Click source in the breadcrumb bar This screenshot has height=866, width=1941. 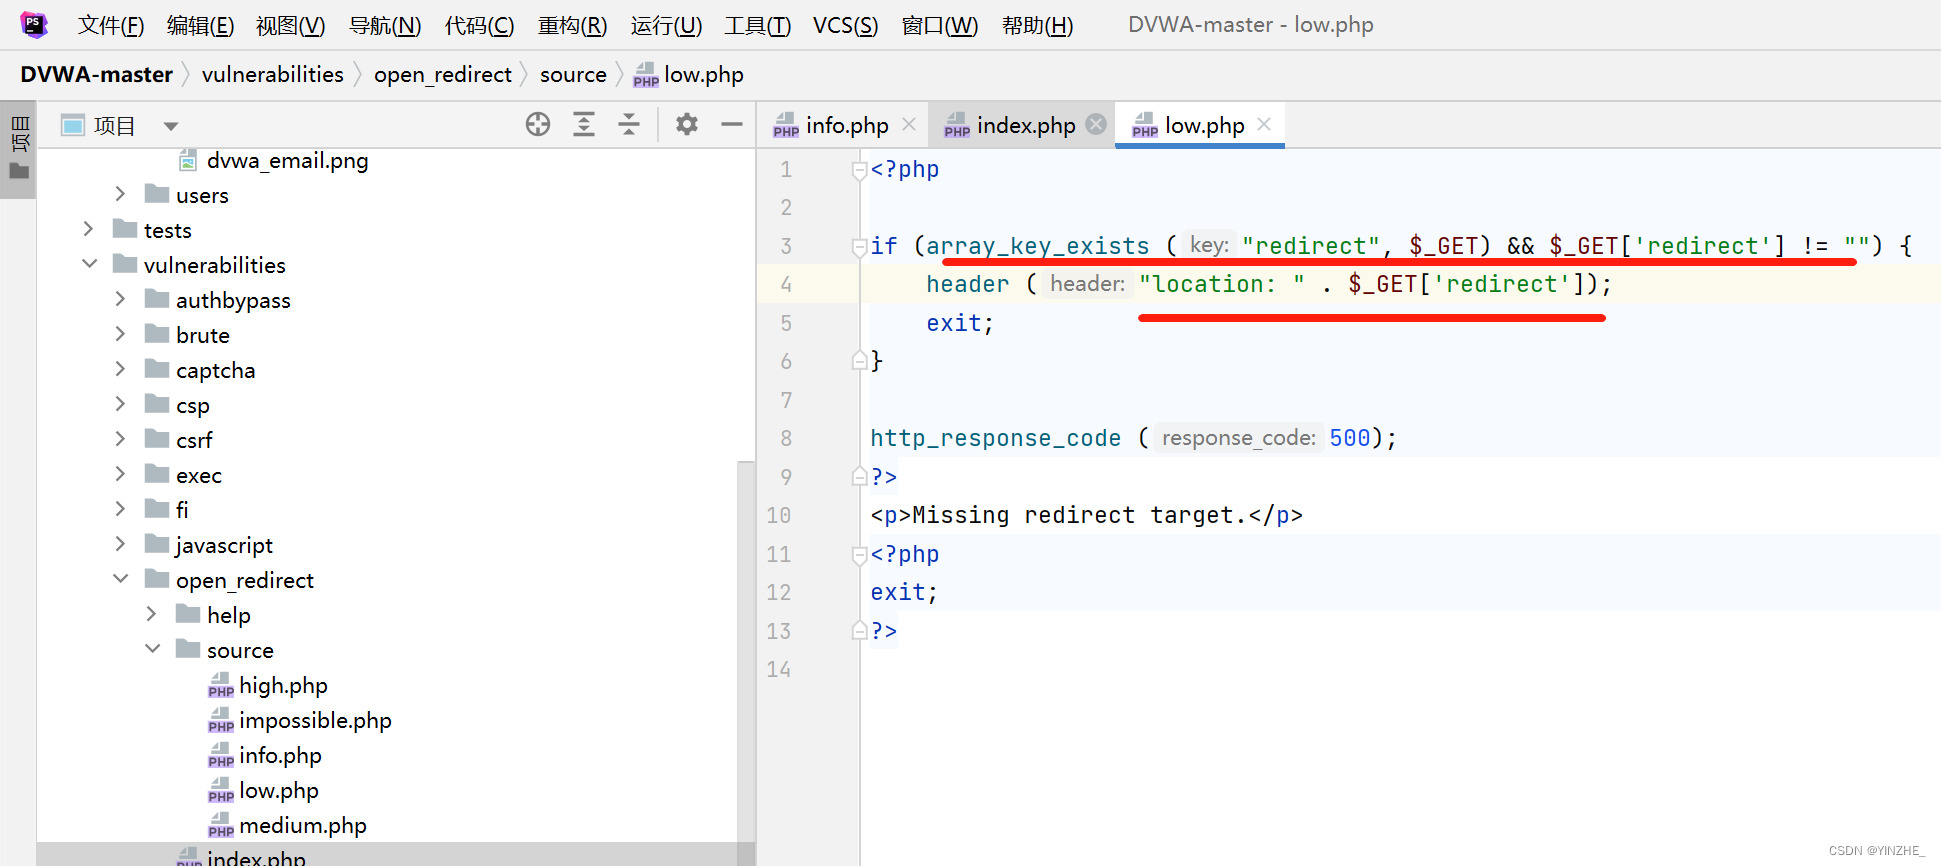tap(573, 75)
